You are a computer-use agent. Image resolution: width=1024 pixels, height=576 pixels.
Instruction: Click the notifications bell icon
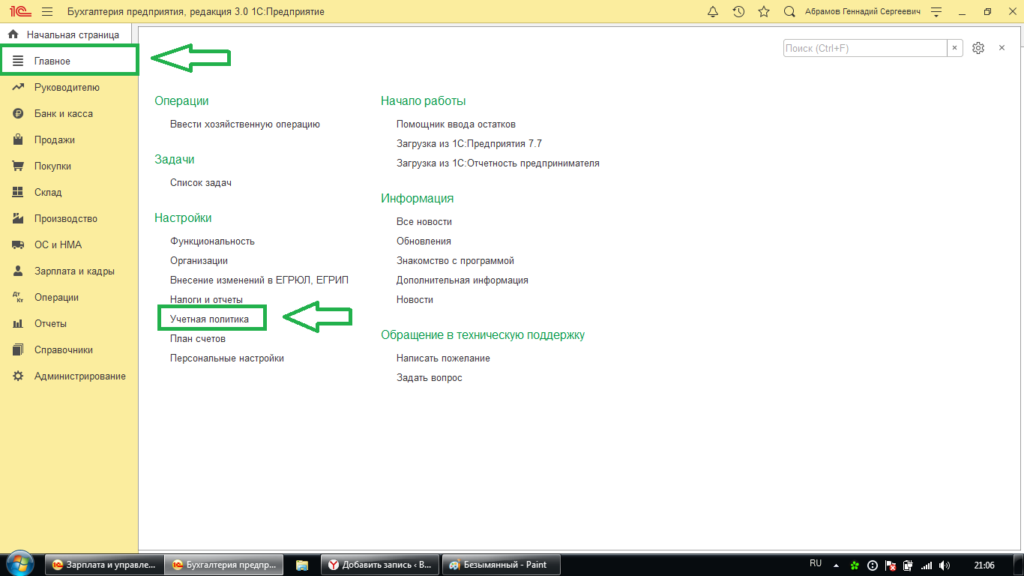click(712, 12)
